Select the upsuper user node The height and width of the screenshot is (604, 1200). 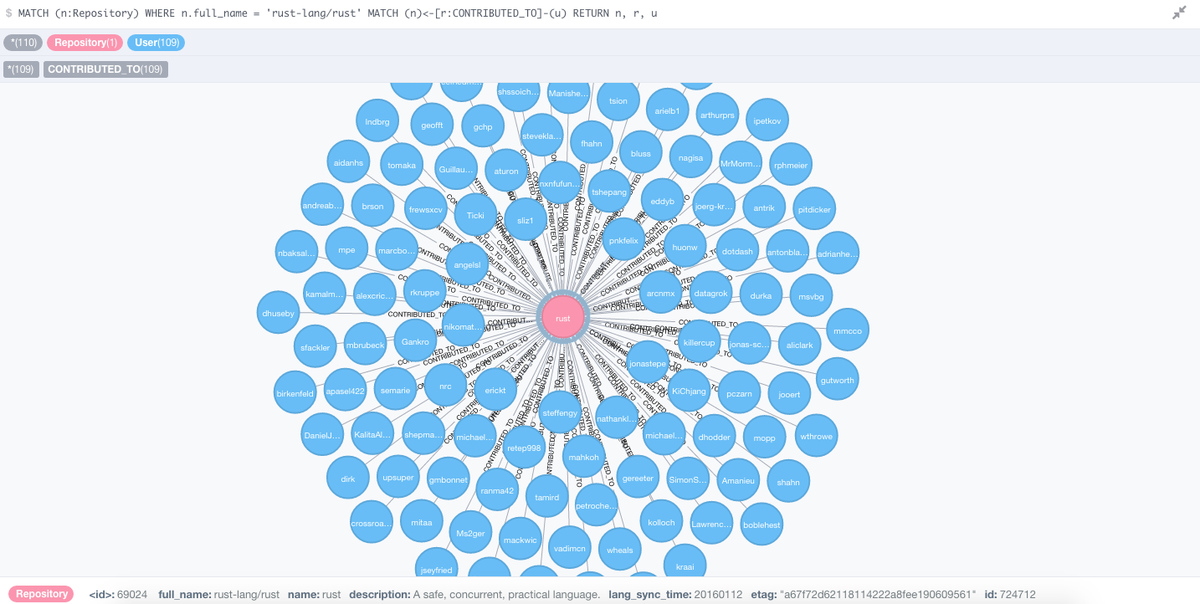(398, 477)
